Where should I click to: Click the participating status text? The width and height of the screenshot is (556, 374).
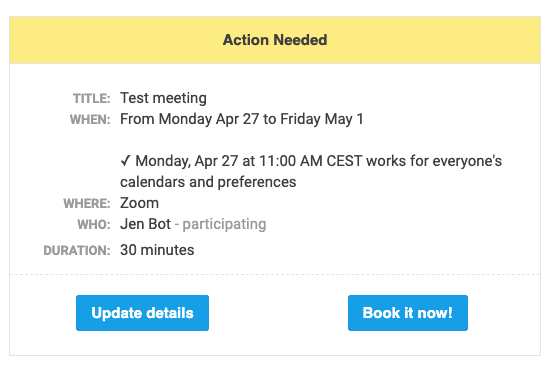coord(224,224)
